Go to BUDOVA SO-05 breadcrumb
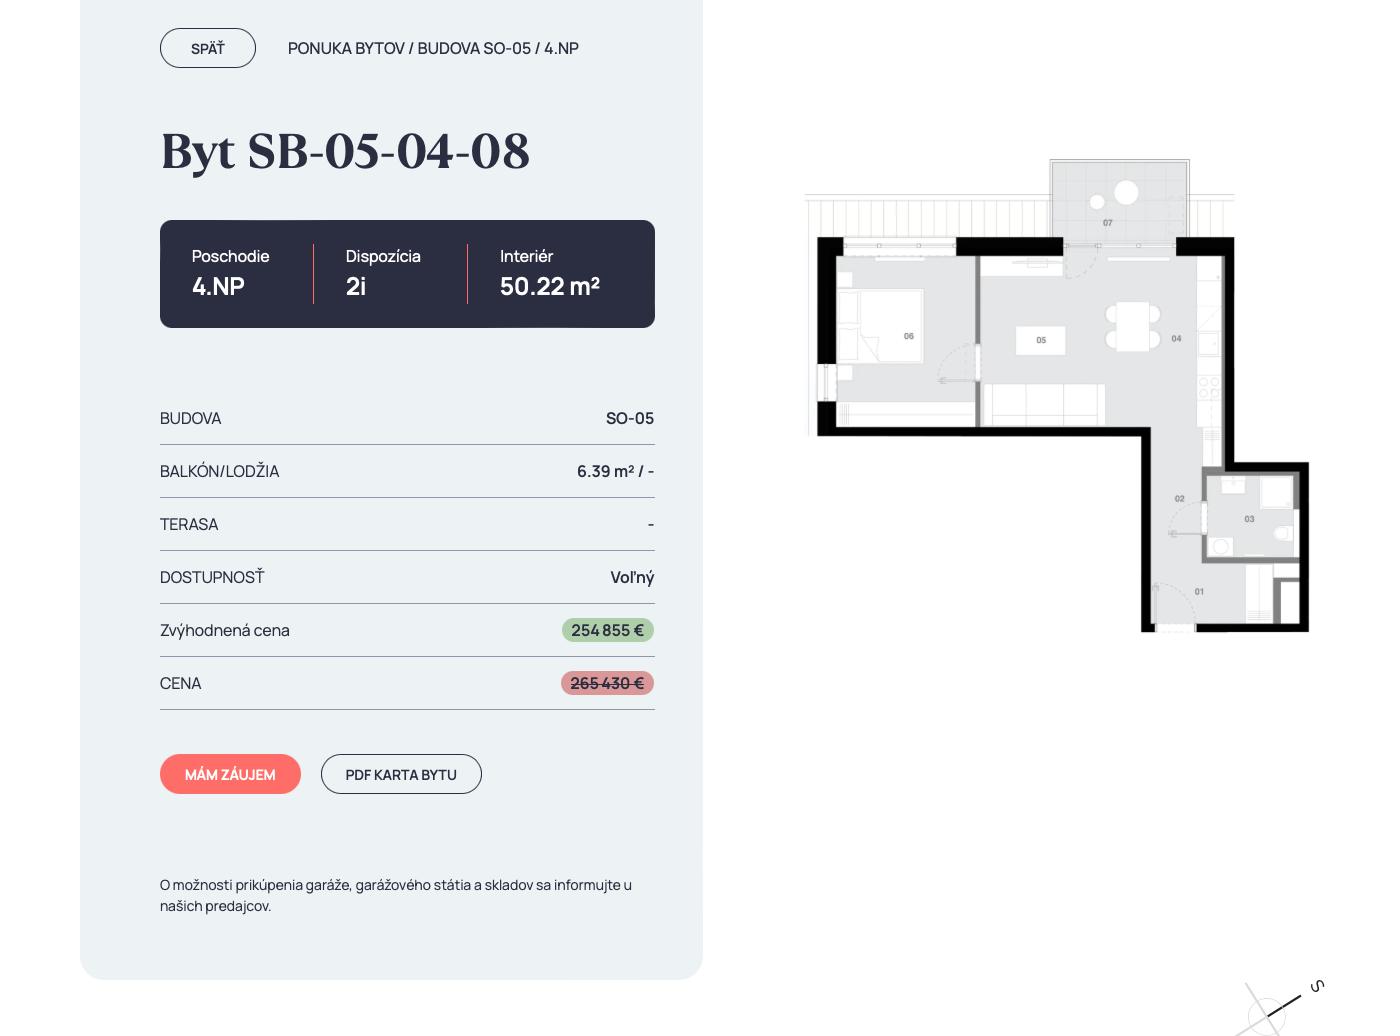Image resolution: width=1400 pixels, height=1036 pixels. (473, 48)
